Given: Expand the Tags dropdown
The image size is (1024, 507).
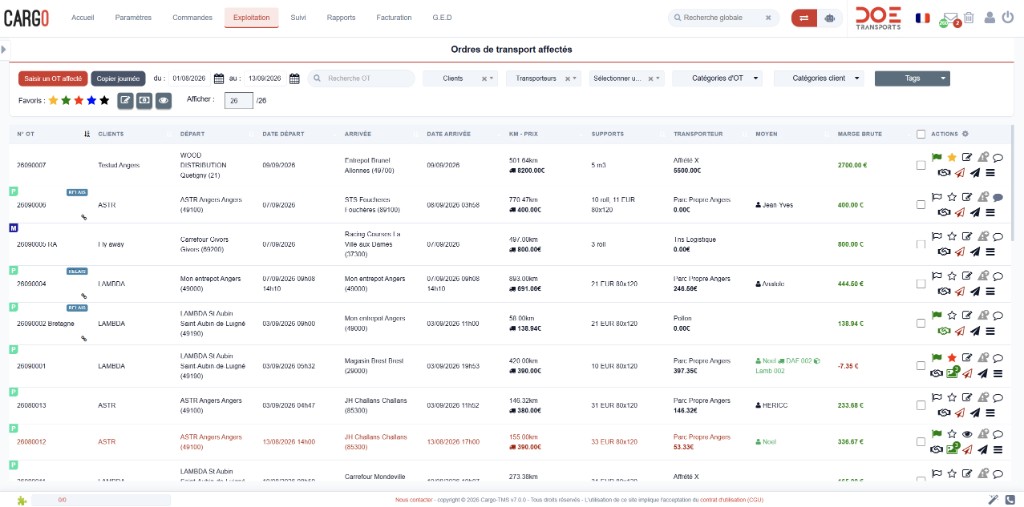Looking at the screenshot, I should point(912,78).
